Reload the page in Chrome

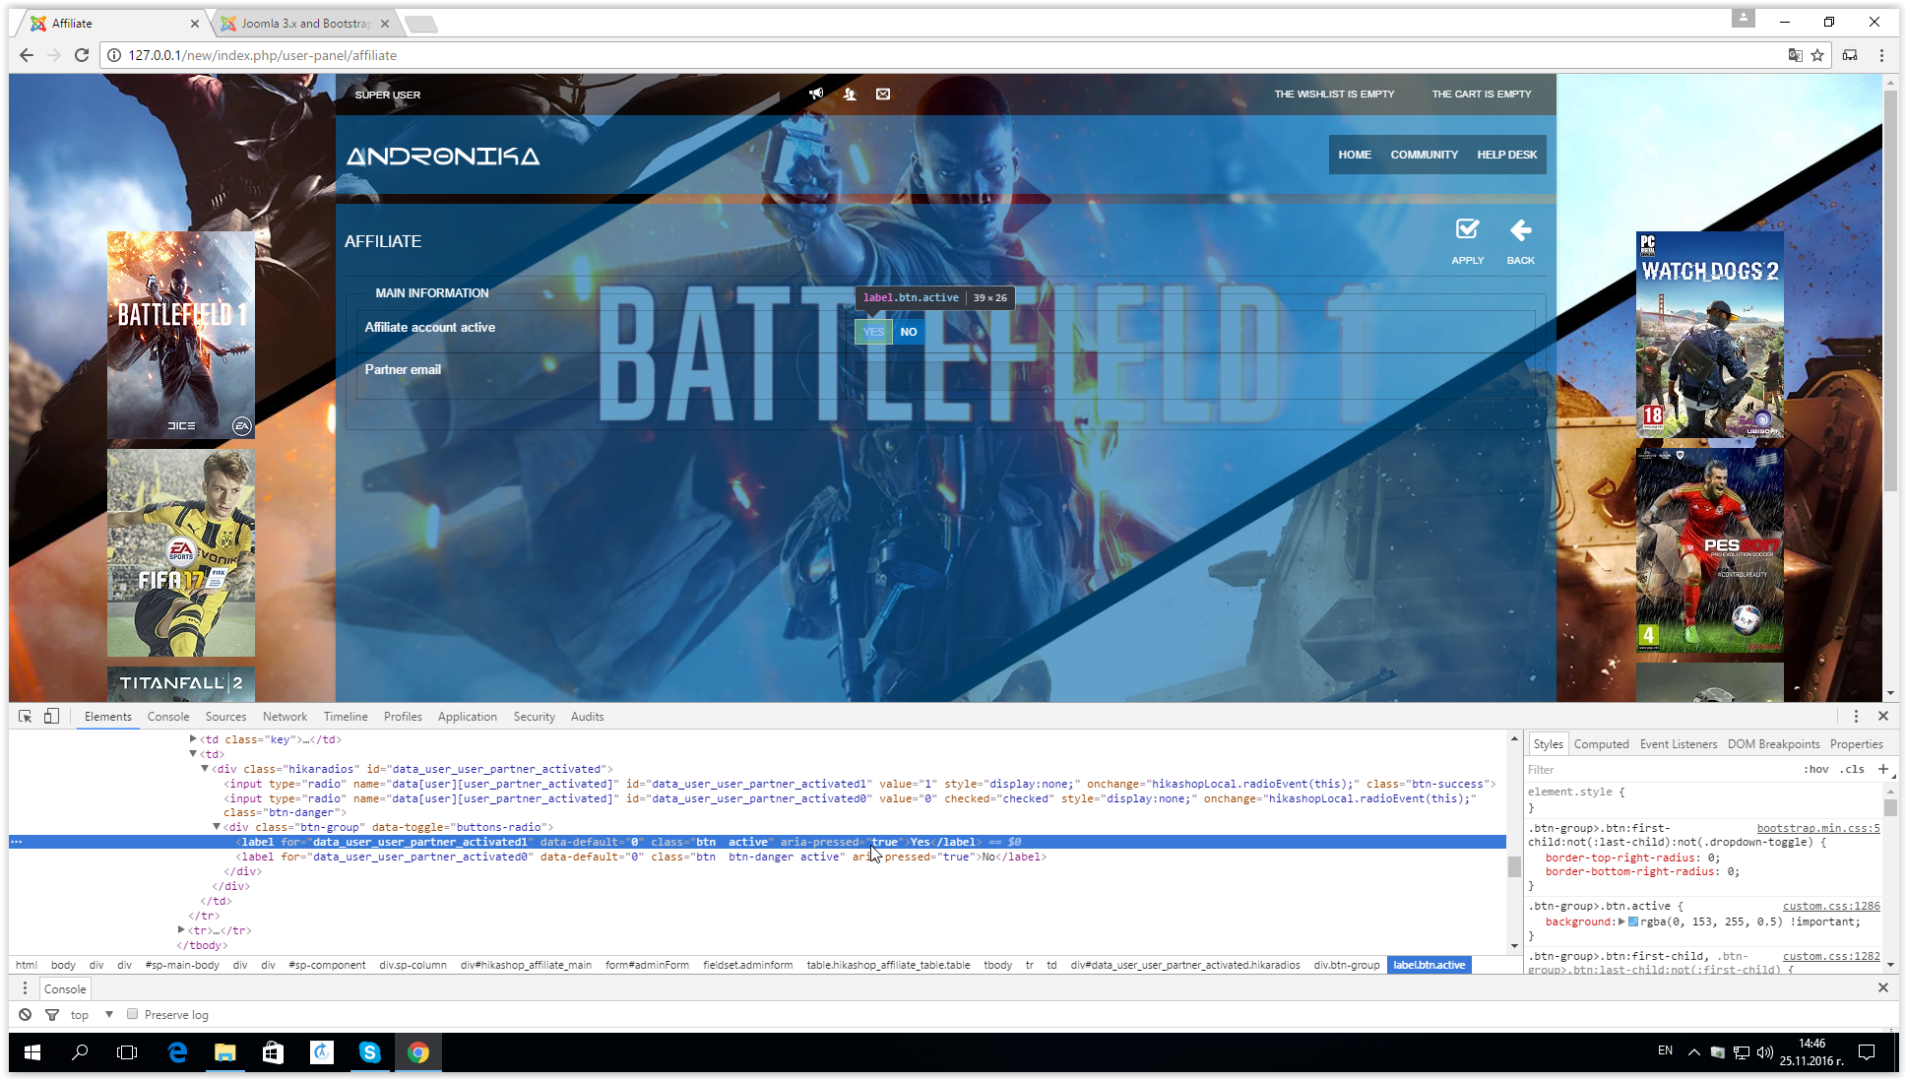point(82,55)
